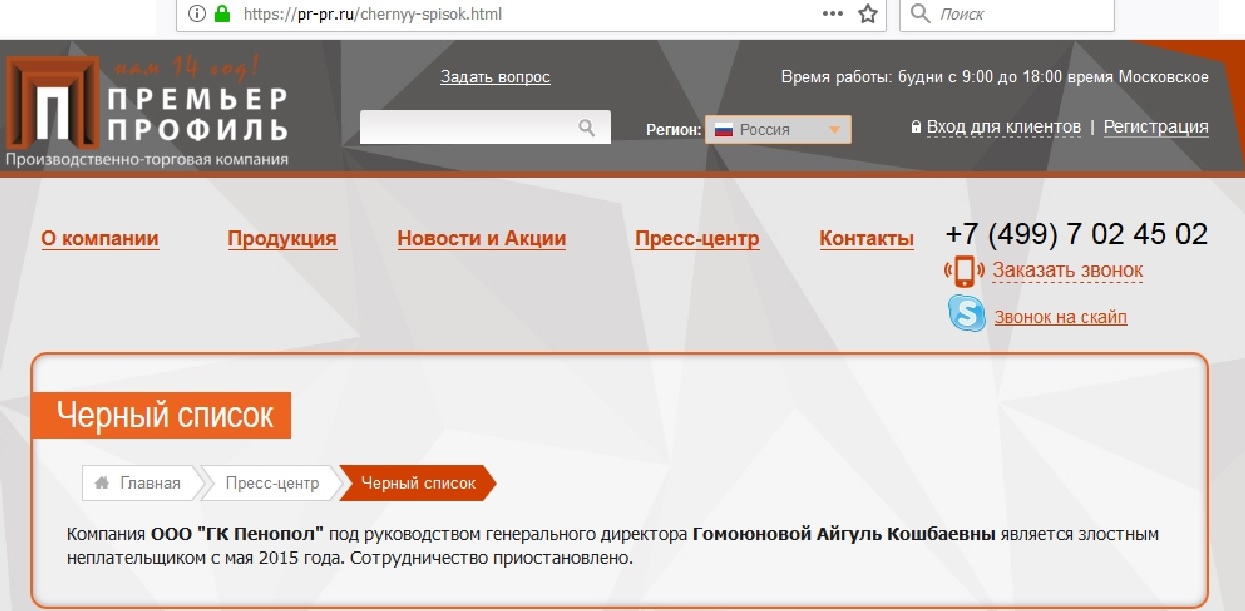Open the Контакты page
This screenshot has width=1245, height=611.
click(x=866, y=239)
